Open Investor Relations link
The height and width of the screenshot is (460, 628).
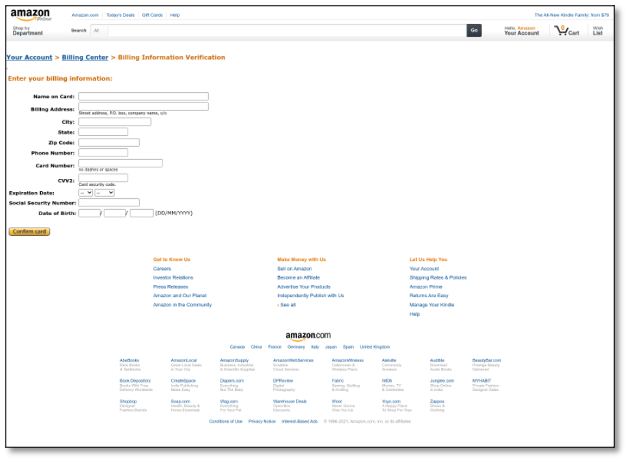click(x=173, y=277)
